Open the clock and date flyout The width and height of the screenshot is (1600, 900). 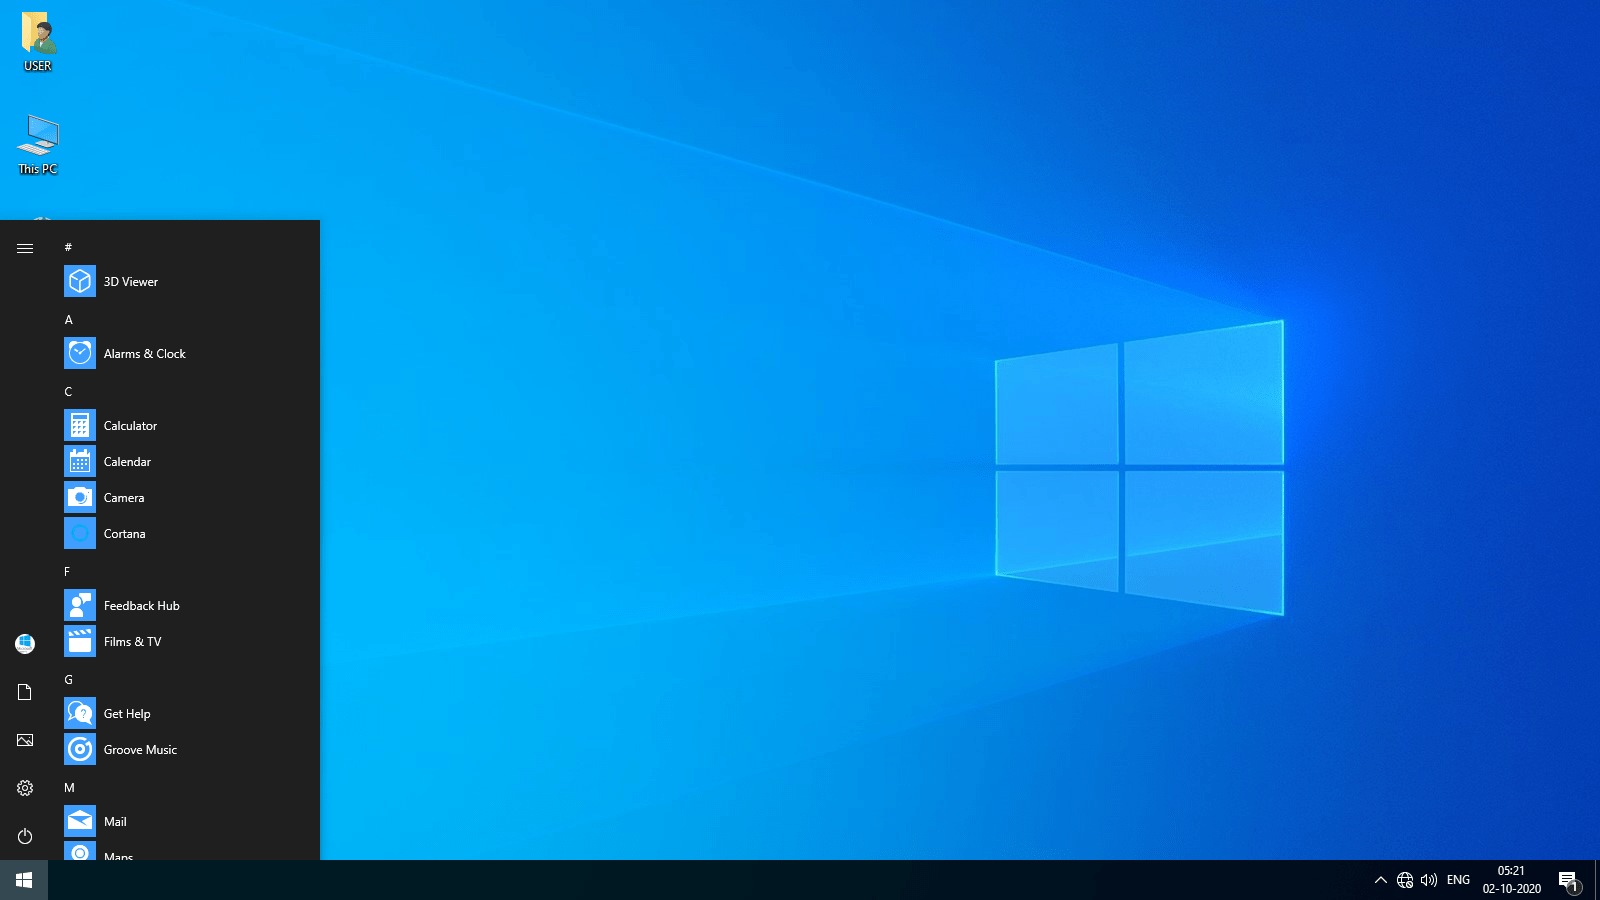(1511, 880)
